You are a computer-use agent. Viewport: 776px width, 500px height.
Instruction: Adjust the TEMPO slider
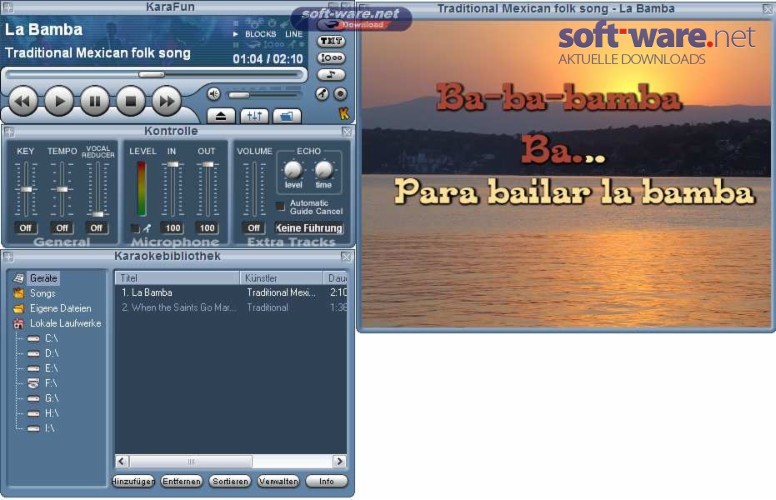(x=62, y=189)
